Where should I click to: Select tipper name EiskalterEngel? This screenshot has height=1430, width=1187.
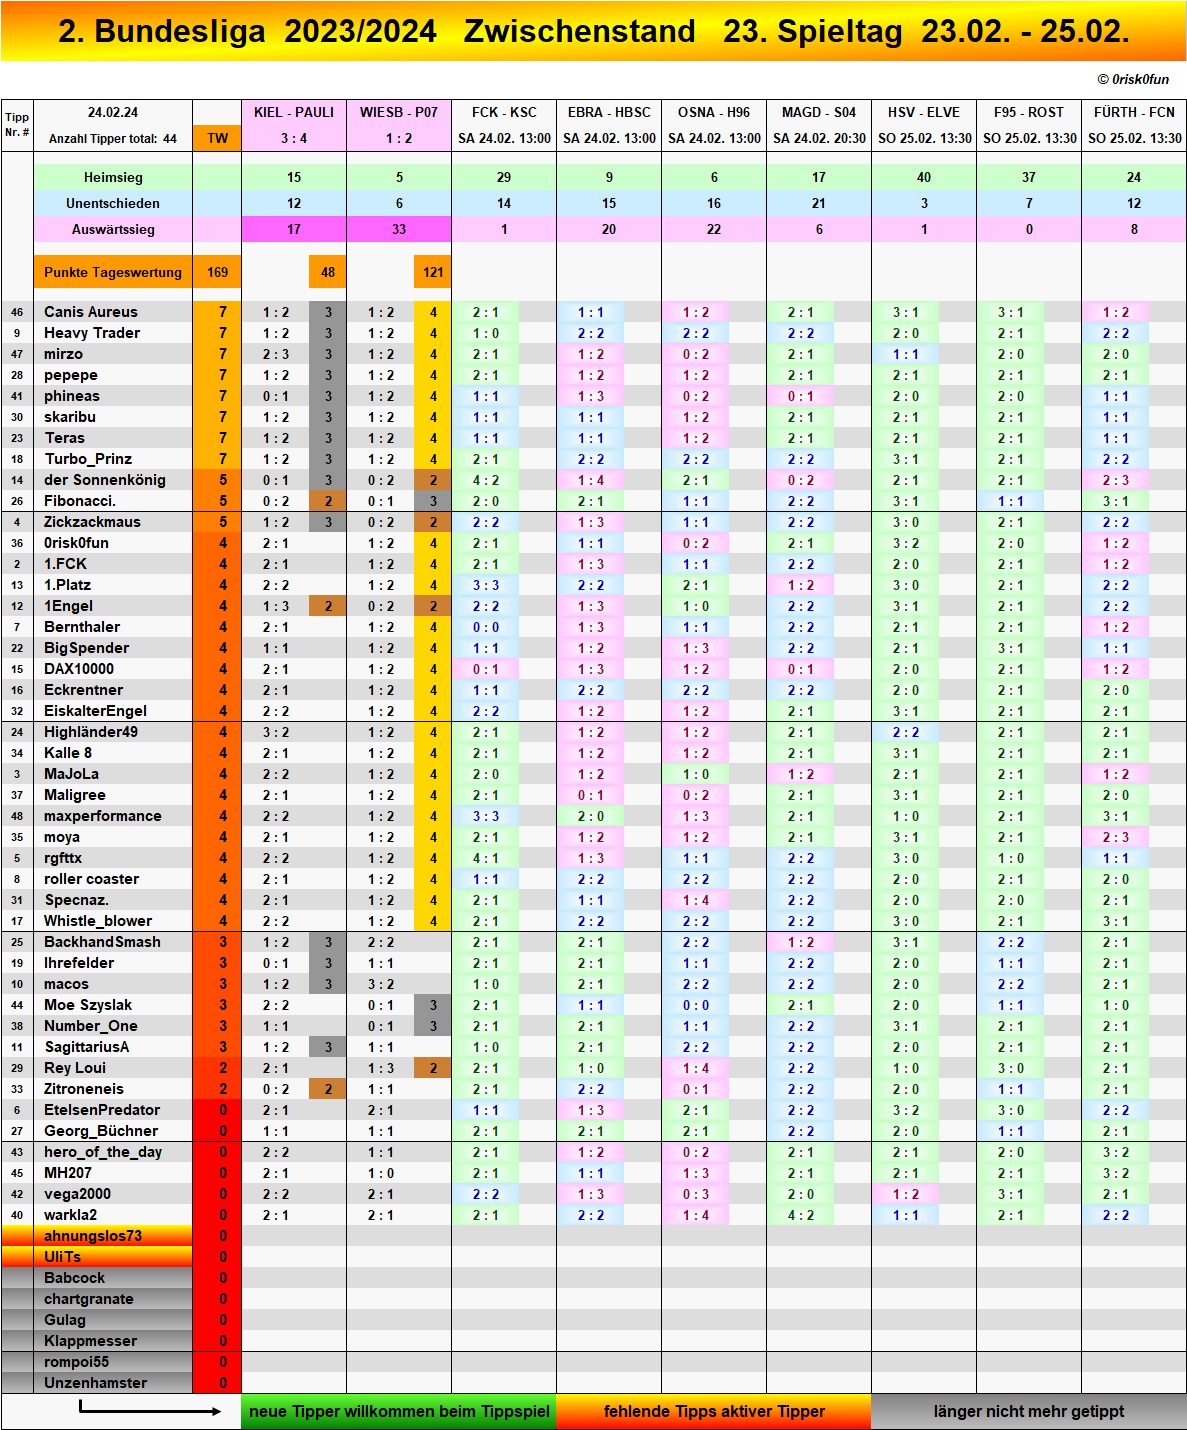click(95, 711)
